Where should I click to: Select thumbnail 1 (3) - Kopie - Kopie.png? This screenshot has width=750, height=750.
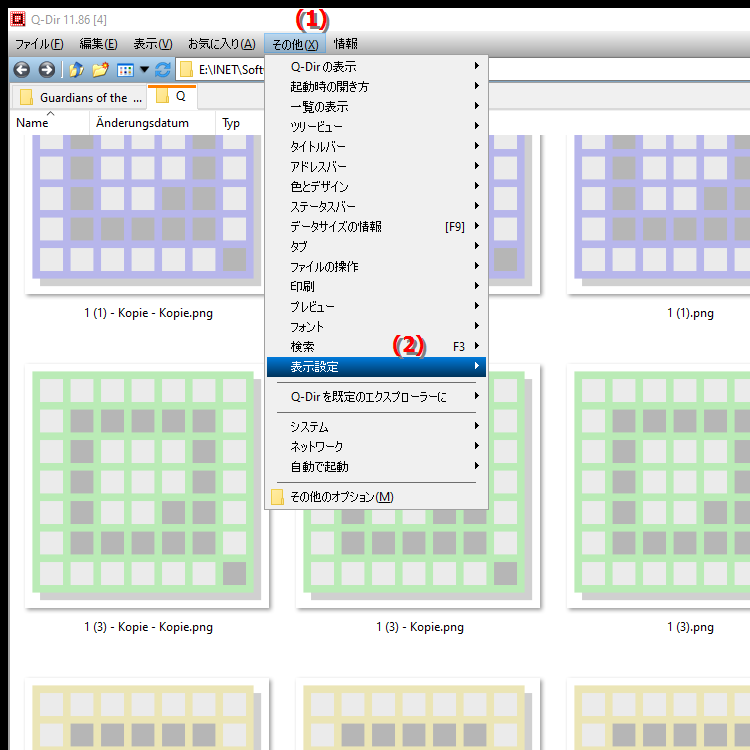[147, 486]
